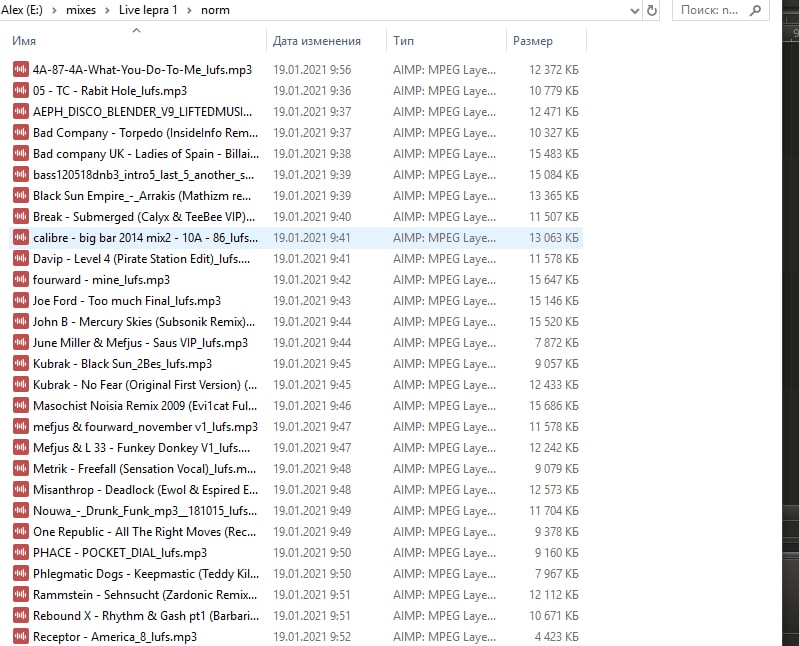Select 'mixes' in the breadcrumb path
Image resolution: width=799 pixels, height=646 pixels.
81,10
